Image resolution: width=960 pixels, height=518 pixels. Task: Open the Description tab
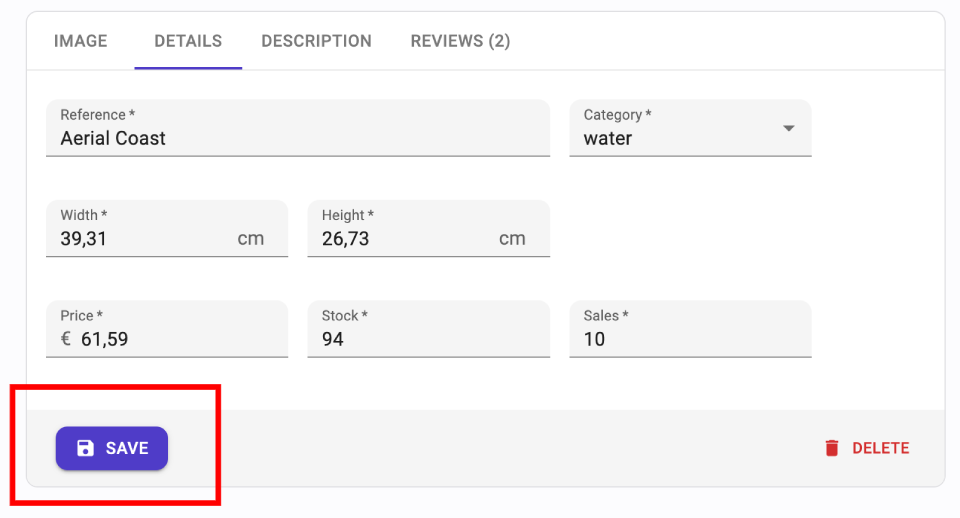click(316, 41)
